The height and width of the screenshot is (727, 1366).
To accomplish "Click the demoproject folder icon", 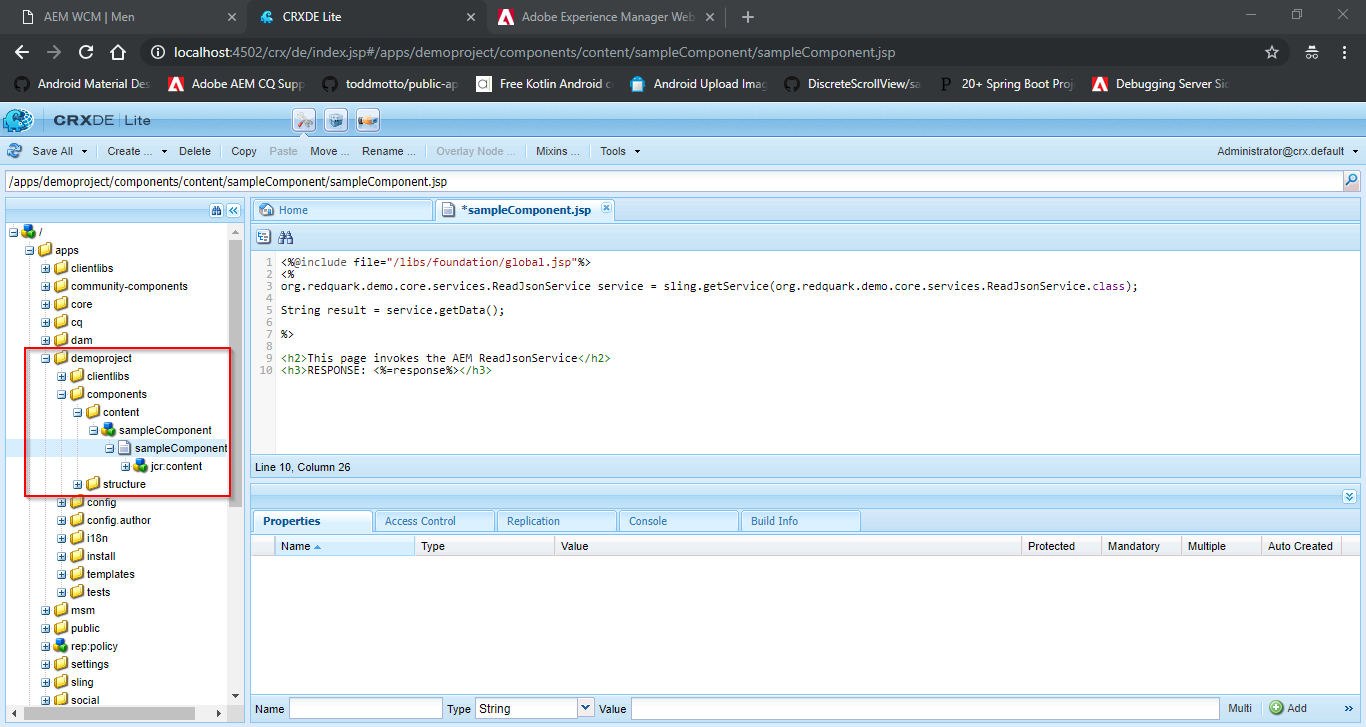I will coord(61,358).
